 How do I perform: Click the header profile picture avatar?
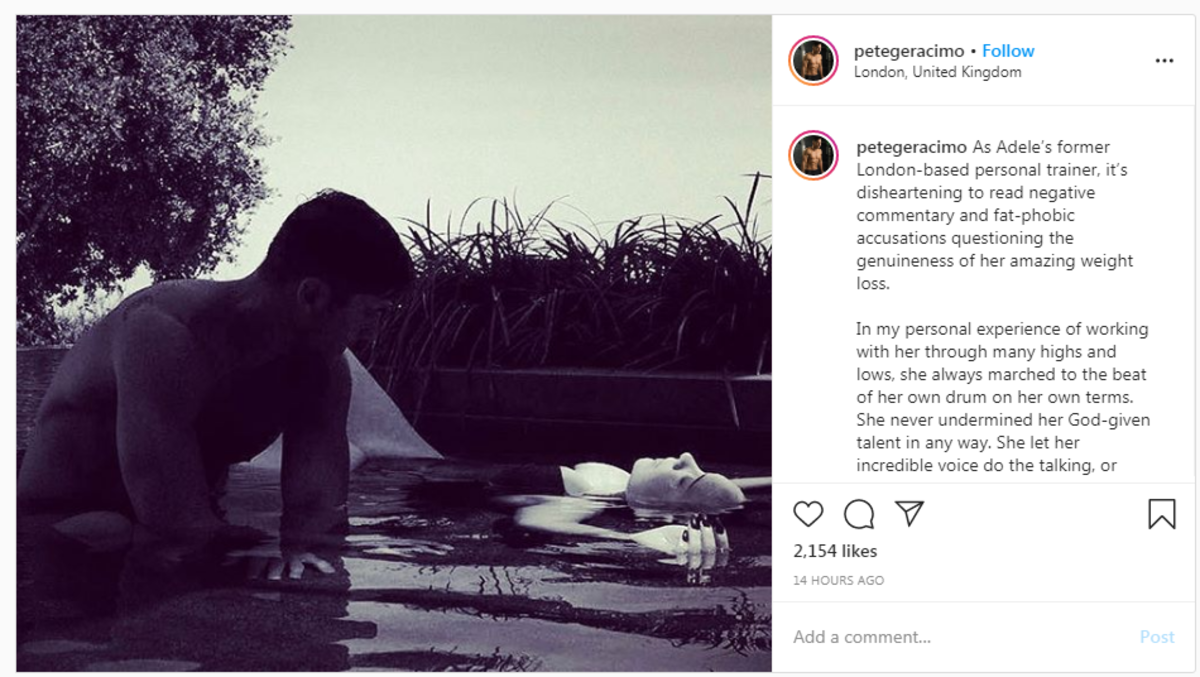click(813, 60)
